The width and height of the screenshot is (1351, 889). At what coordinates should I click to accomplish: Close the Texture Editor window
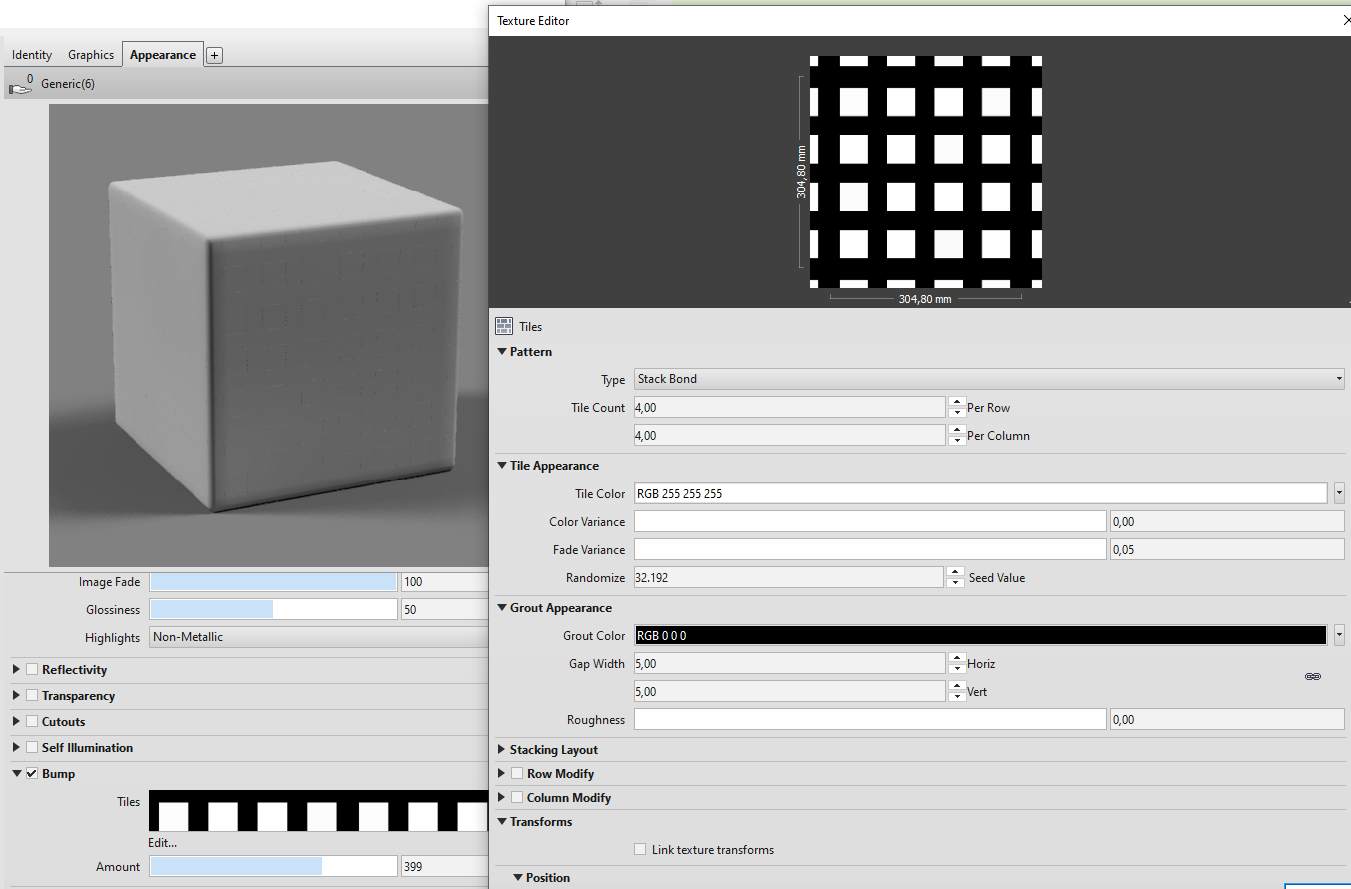coord(1346,20)
